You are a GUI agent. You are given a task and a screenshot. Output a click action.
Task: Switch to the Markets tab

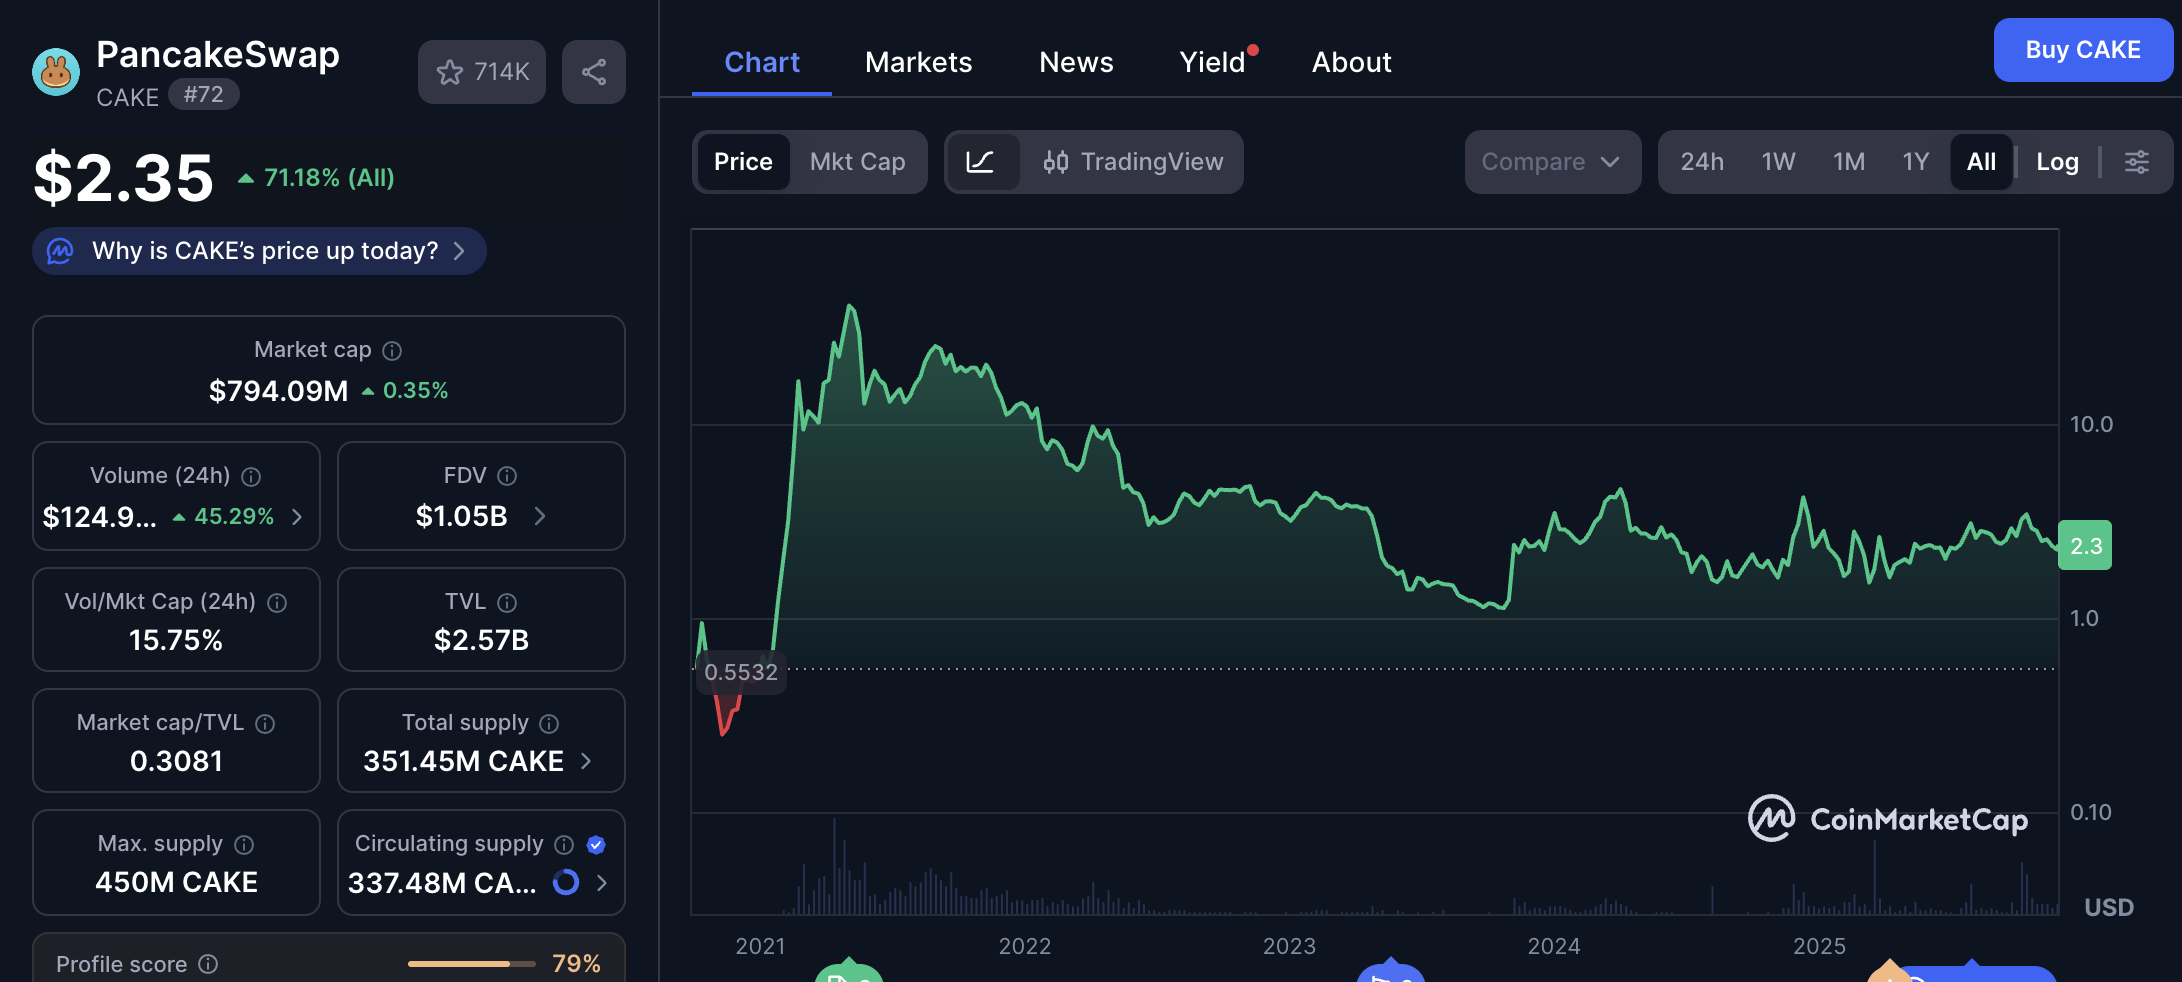coord(918,61)
